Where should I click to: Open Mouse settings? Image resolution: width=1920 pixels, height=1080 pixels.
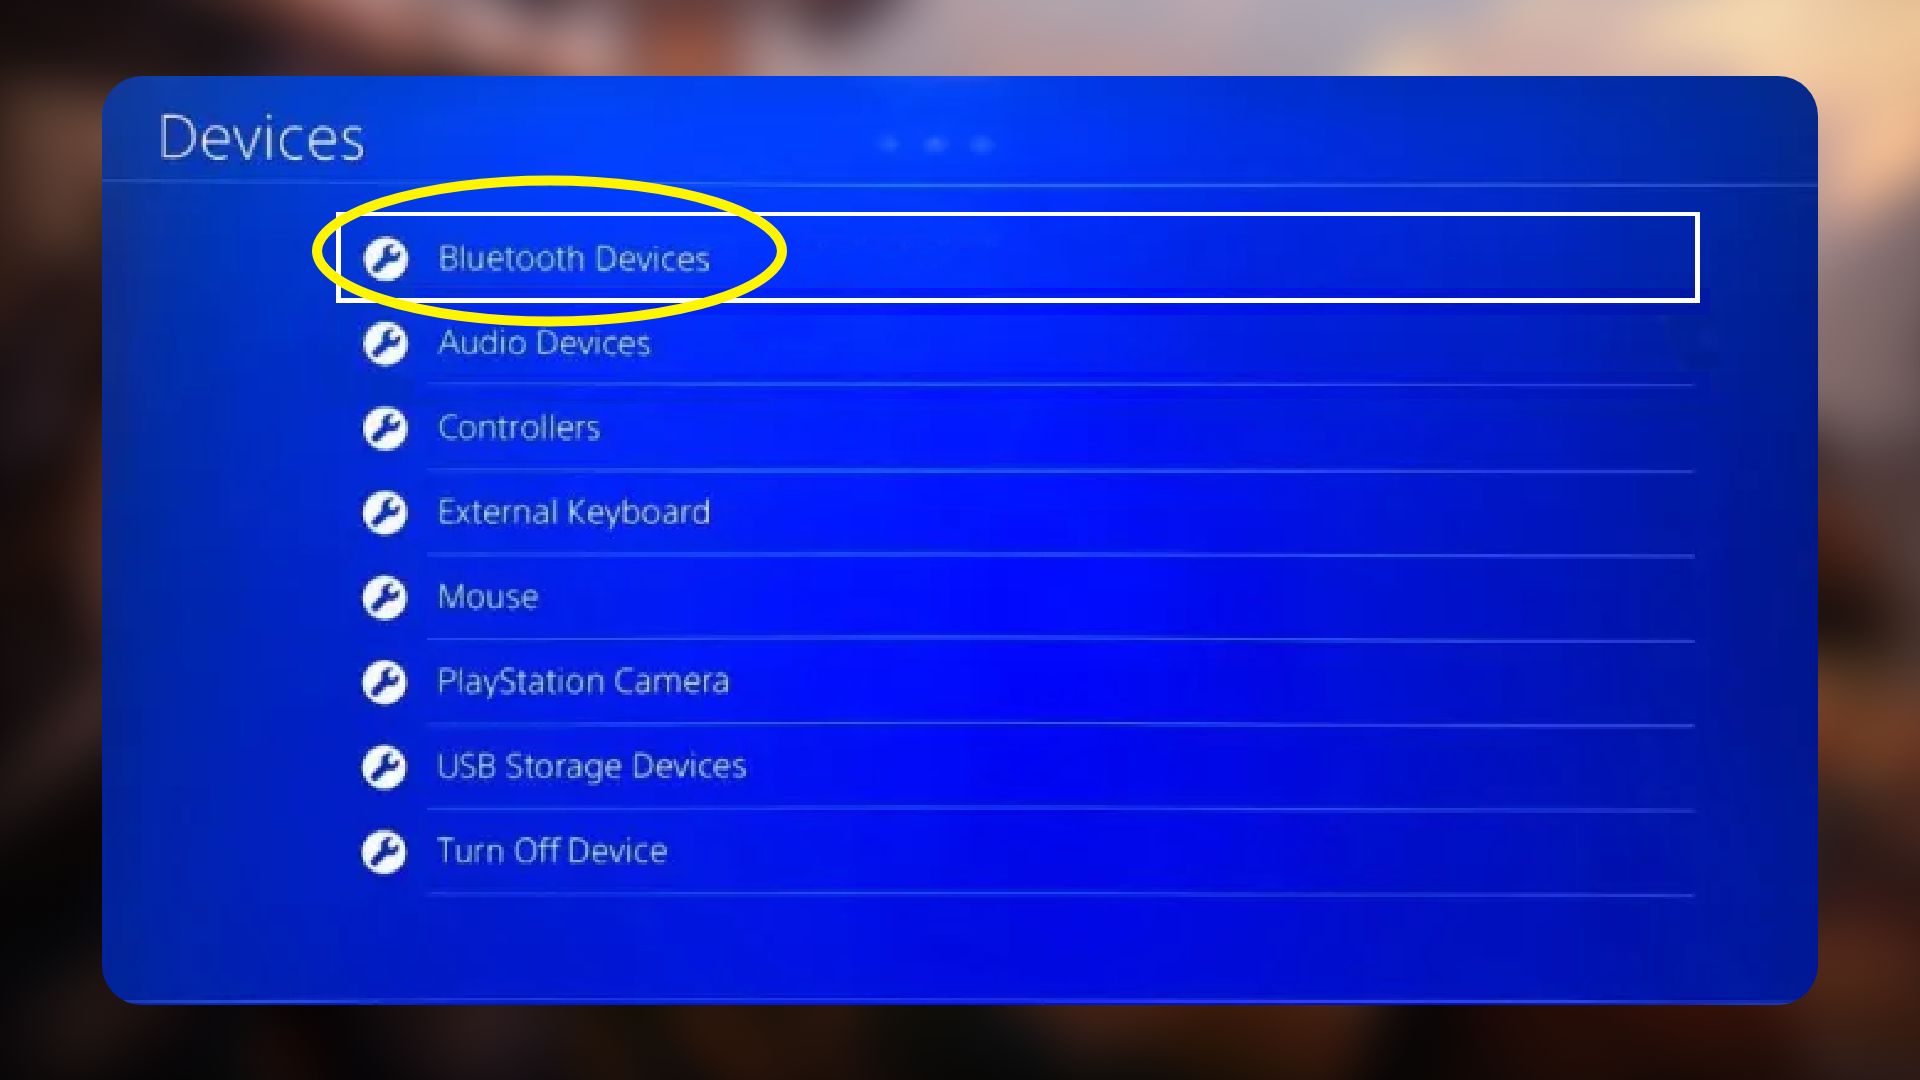[488, 596]
